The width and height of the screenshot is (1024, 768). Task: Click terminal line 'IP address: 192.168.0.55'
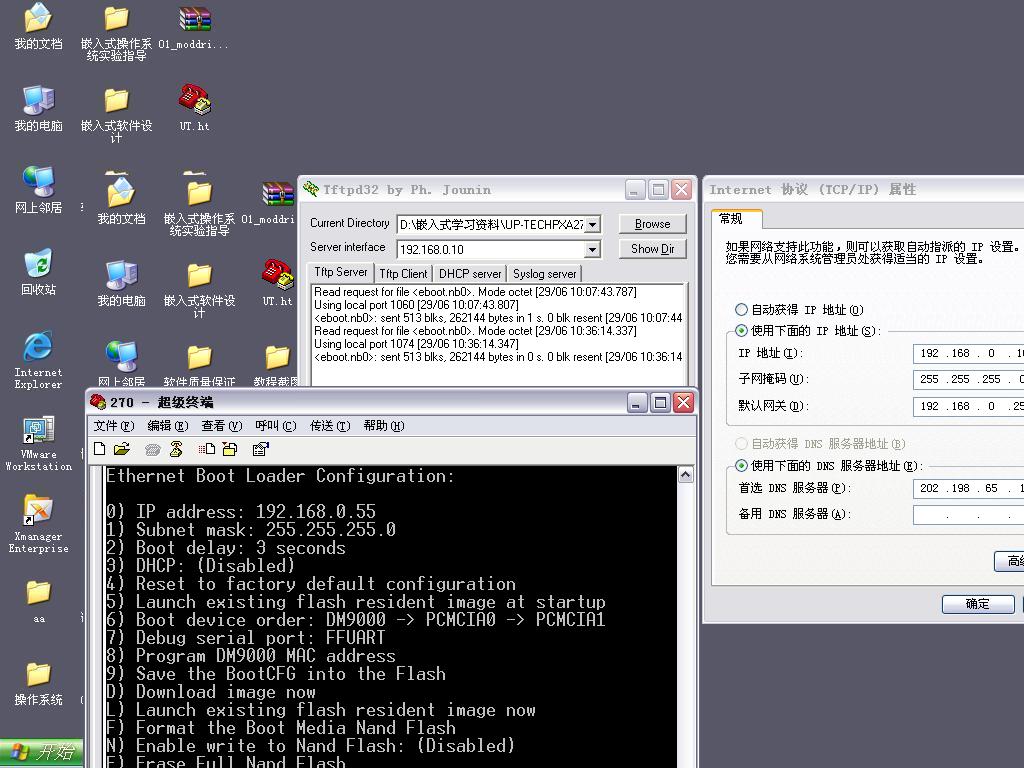[x=241, y=511]
